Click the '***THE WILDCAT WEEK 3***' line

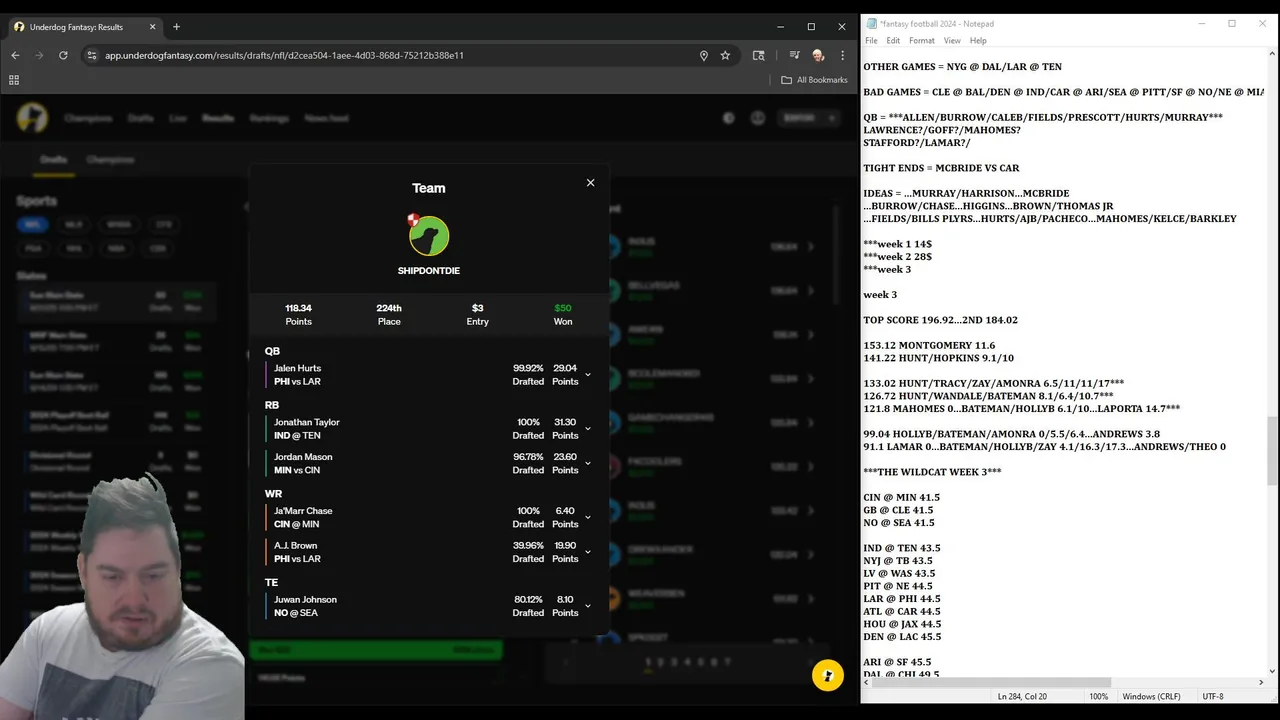click(932, 472)
